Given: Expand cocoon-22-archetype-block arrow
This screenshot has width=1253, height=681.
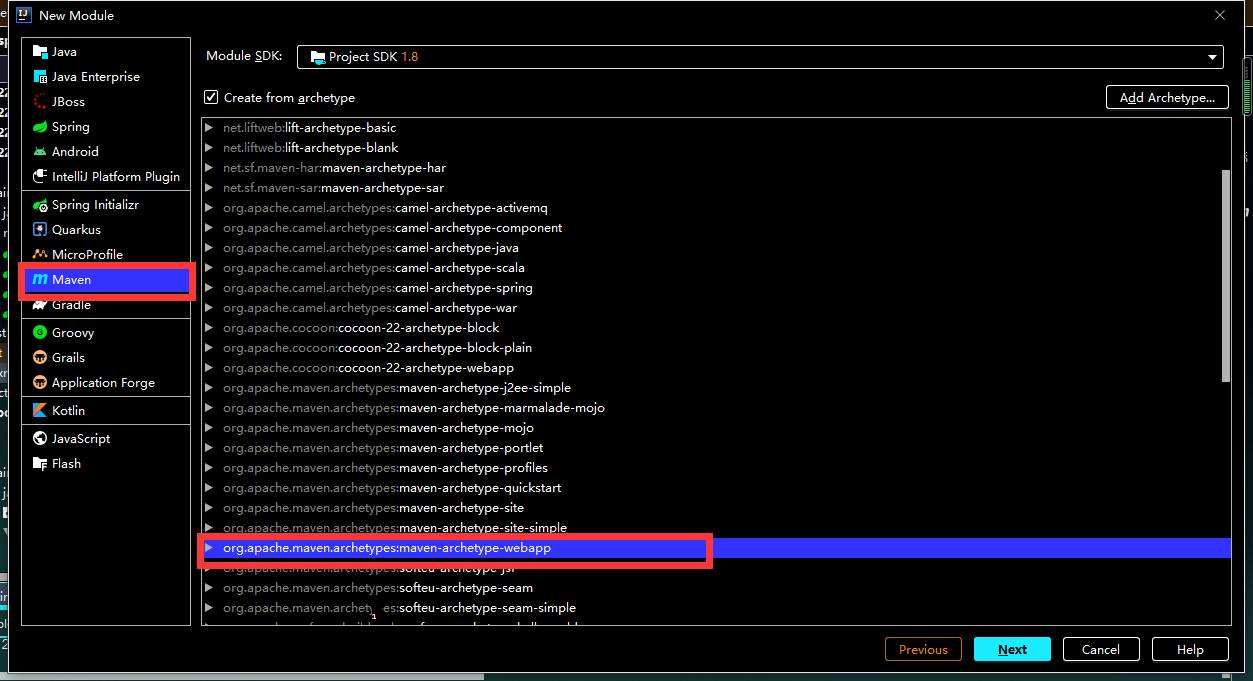Looking at the screenshot, I should (209, 328).
